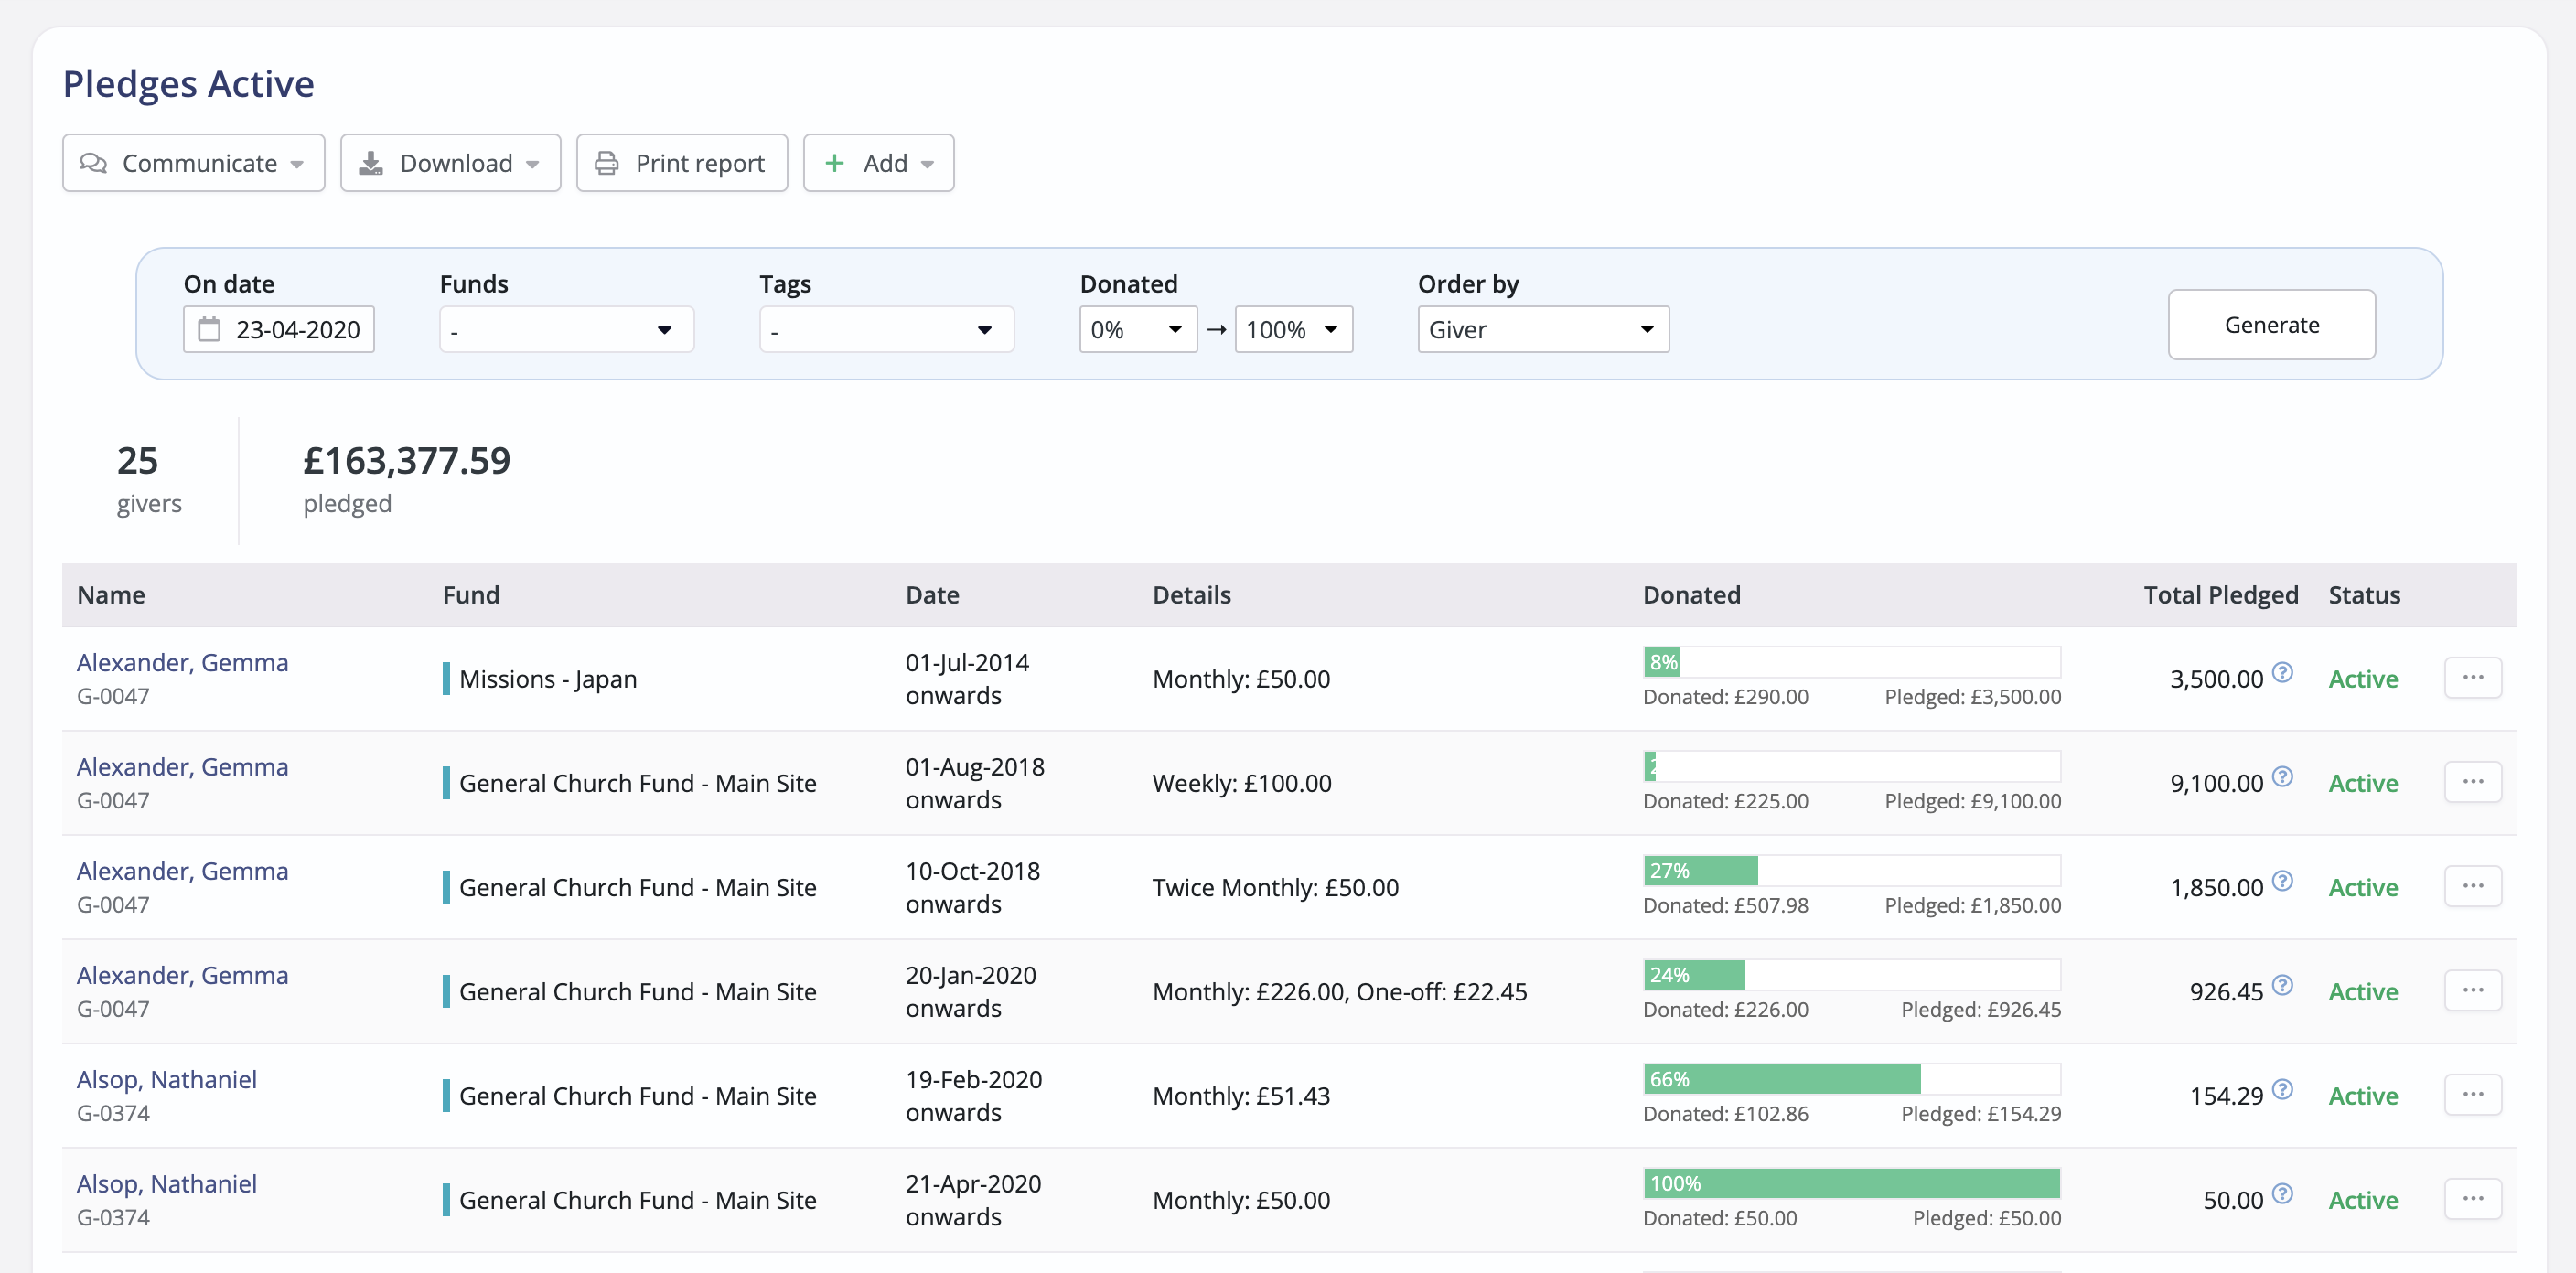Open the ellipsis actions for Alsop's £51.43 monthly pledge

[x=2473, y=1094]
